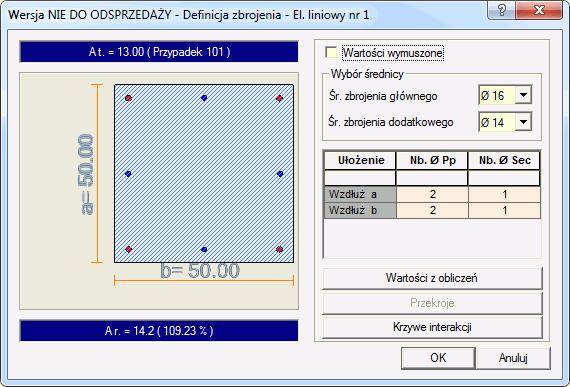
Task: Click the b= 50.00 dimension label
Action: (200, 271)
